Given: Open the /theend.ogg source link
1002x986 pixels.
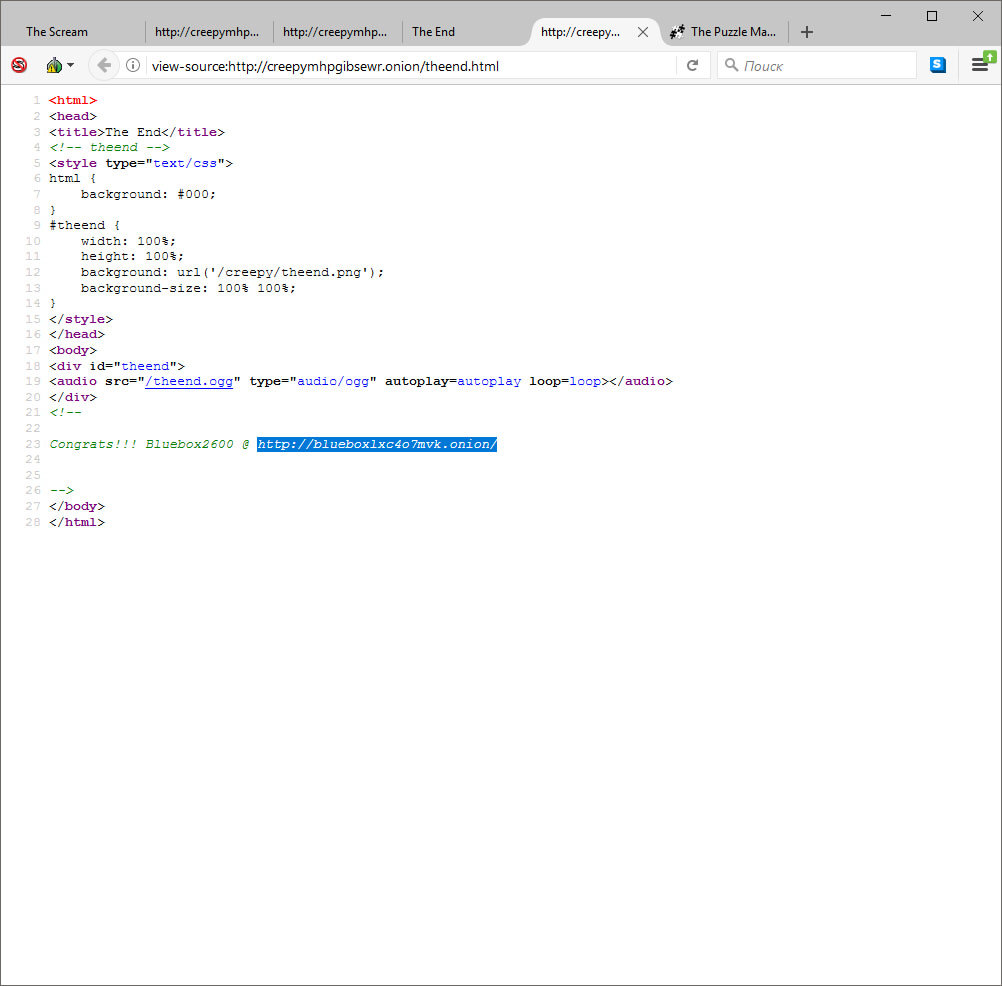Looking at the screenshot, I should (x=189, y=381).
